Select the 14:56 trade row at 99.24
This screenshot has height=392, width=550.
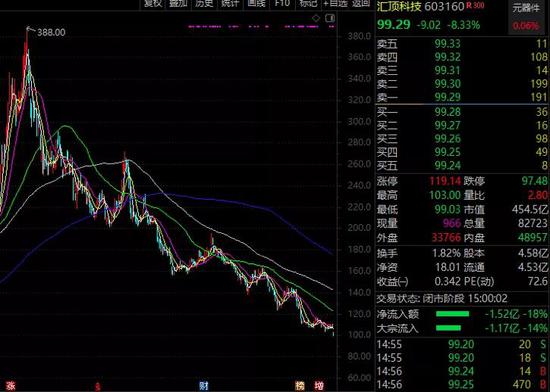[x=462, y=371]
